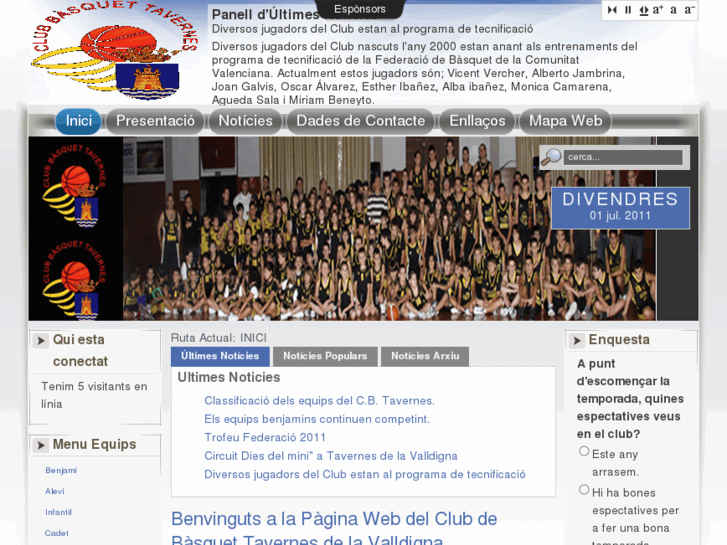Increase font size with the a+ icon
The image size is (727, 545).
658,10
